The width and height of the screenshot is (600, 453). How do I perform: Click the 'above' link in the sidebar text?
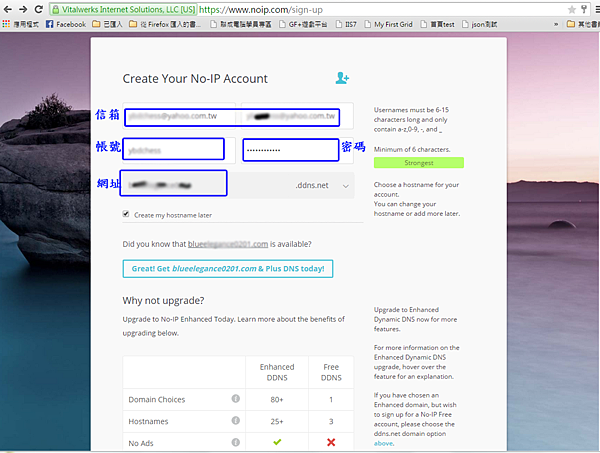(383, 443)
